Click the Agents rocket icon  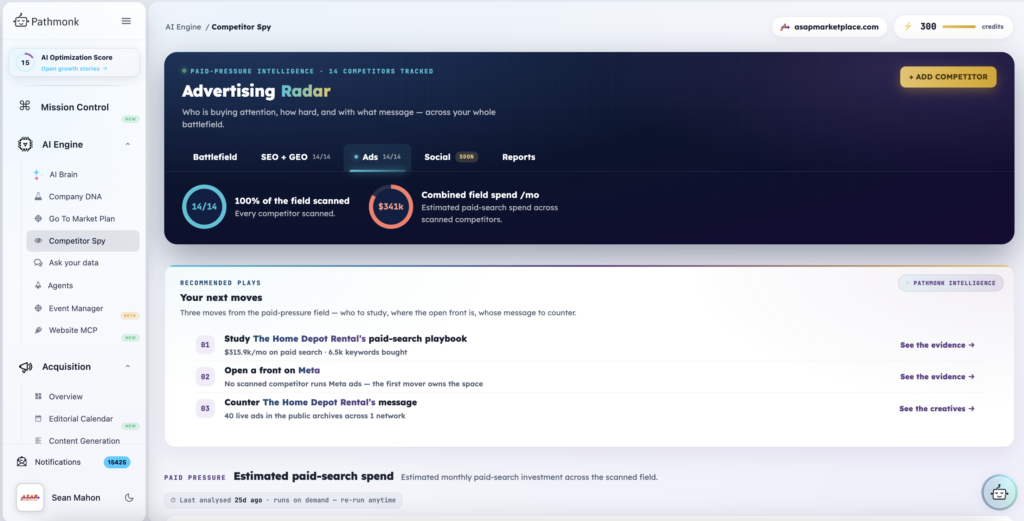click(38, 285)
